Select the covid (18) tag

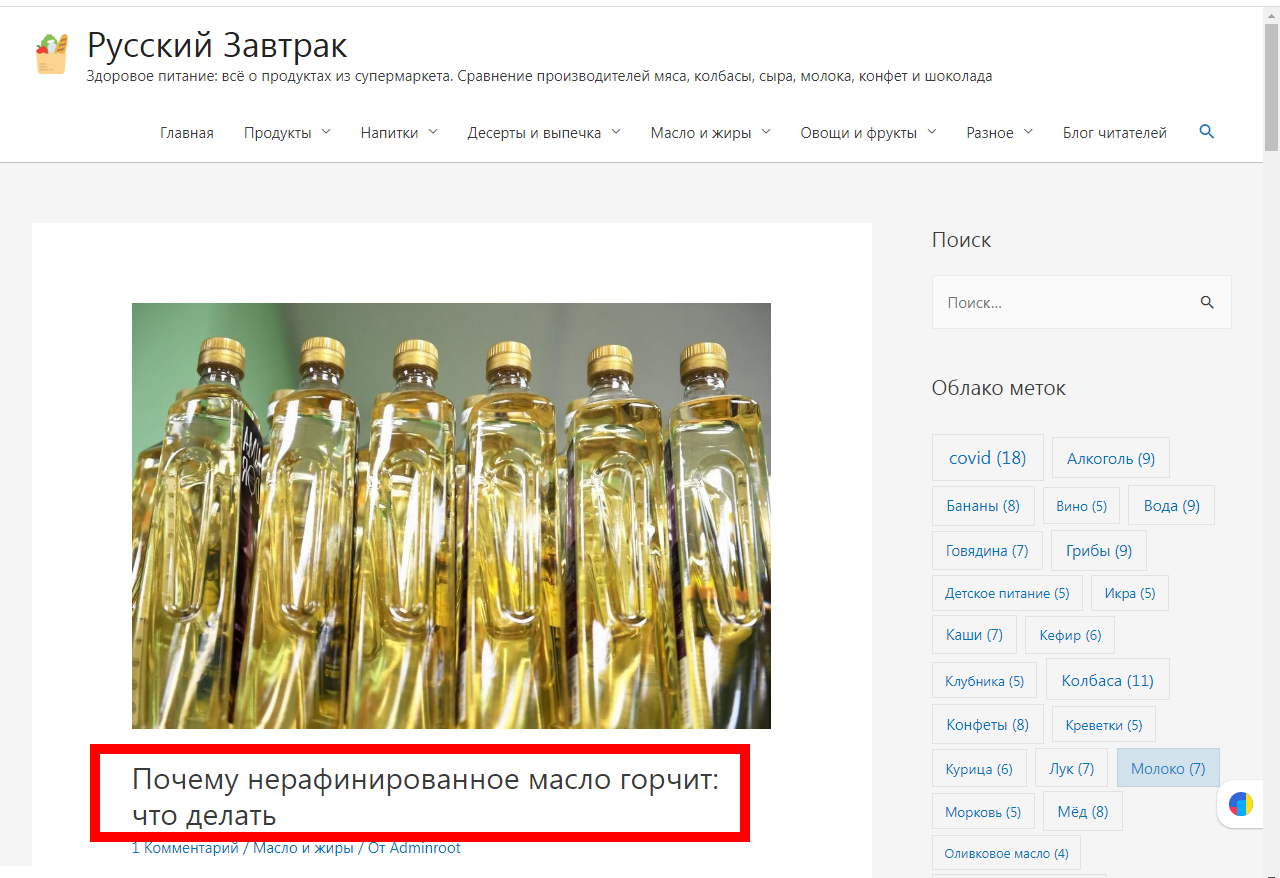pos(987,458)
